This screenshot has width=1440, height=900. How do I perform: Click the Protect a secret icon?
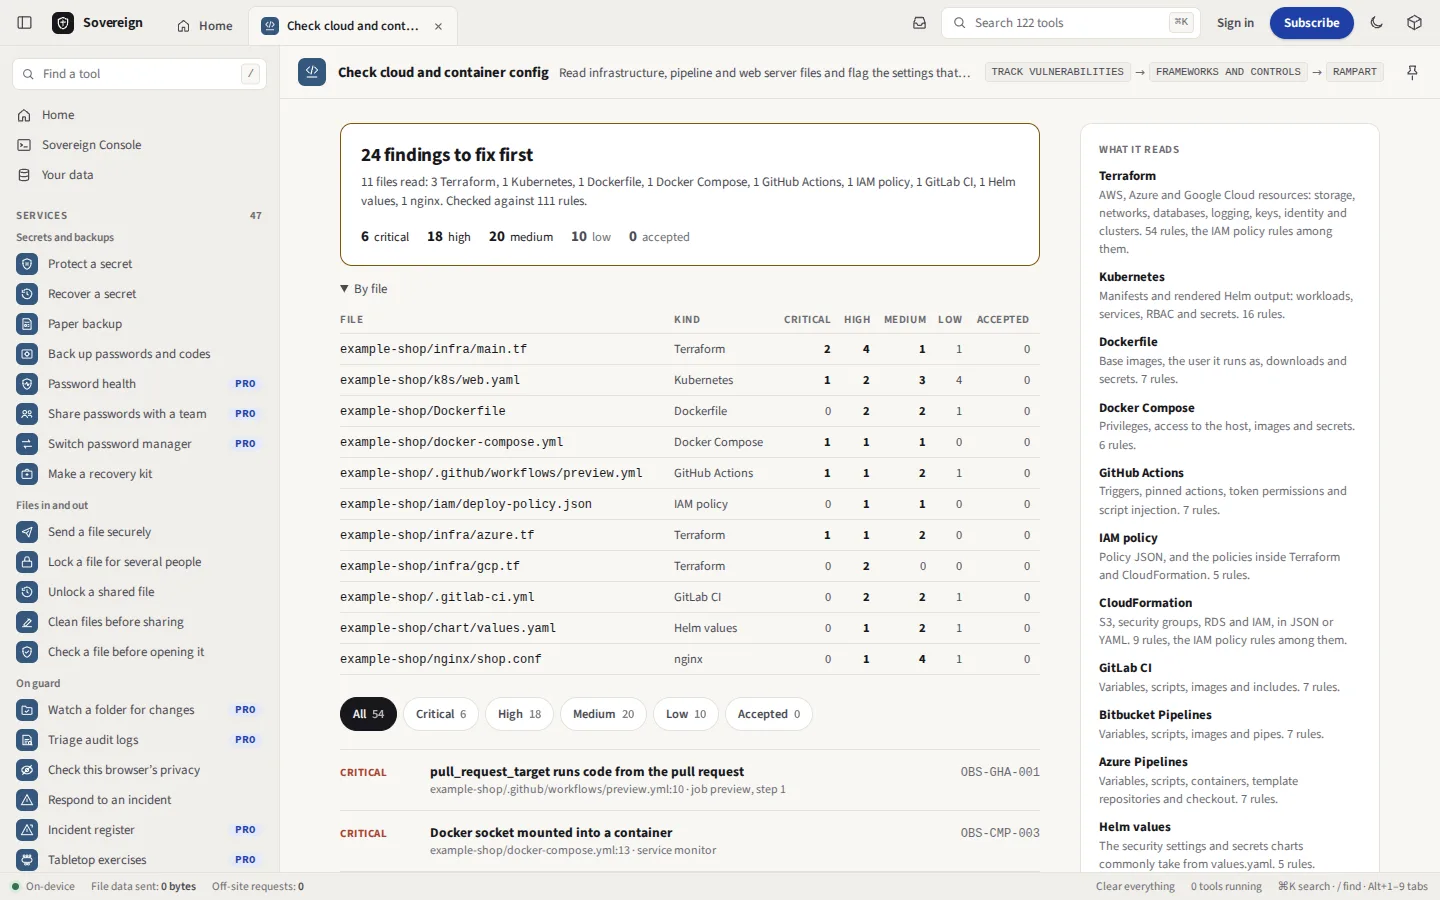(27, 264)
